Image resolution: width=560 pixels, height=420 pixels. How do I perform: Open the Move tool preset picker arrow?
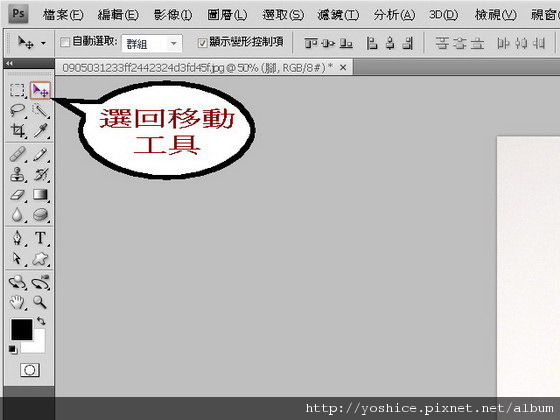[x=43, y=43]
